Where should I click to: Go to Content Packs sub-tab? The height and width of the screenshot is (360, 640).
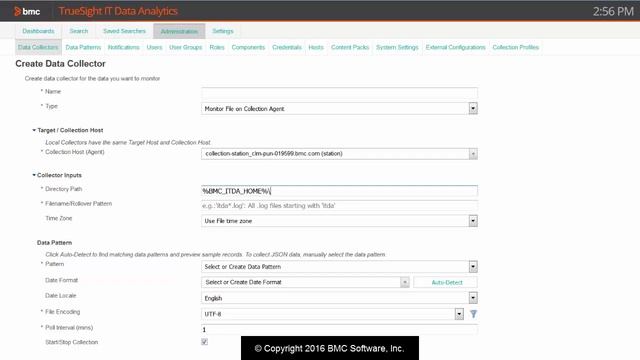click(350, 47)
